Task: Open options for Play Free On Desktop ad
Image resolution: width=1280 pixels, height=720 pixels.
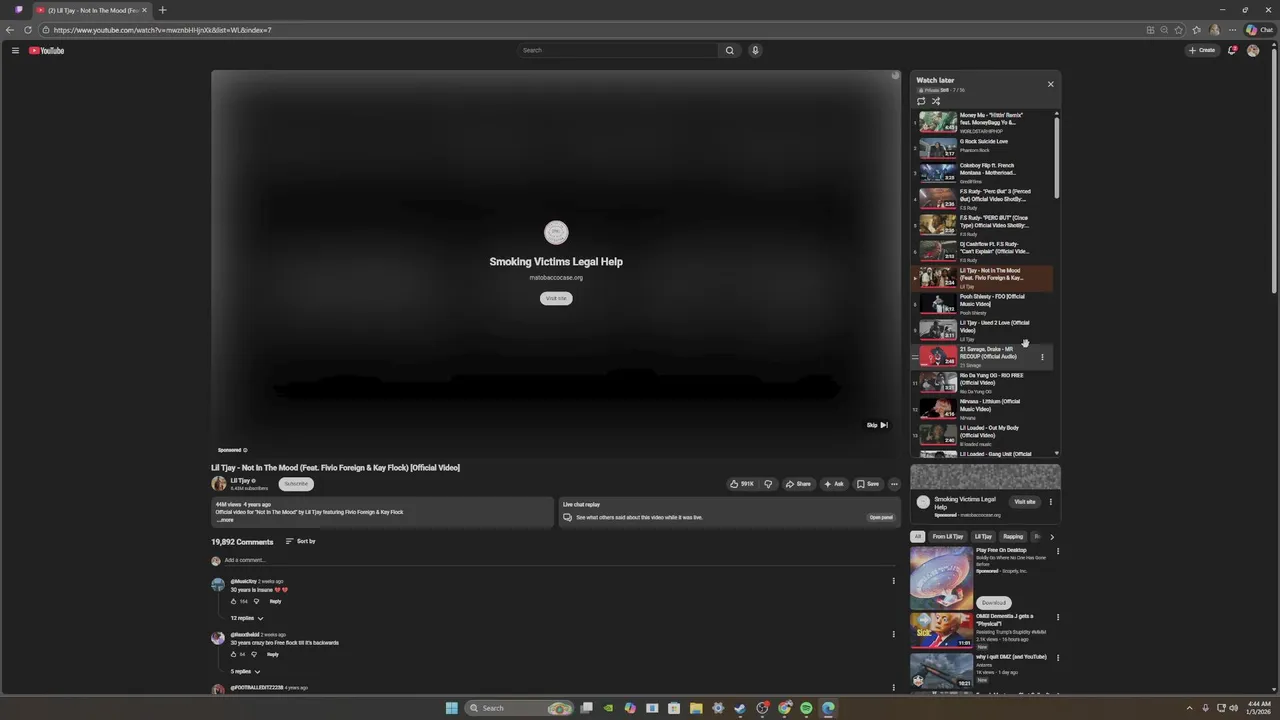Action: [1058, 551]
